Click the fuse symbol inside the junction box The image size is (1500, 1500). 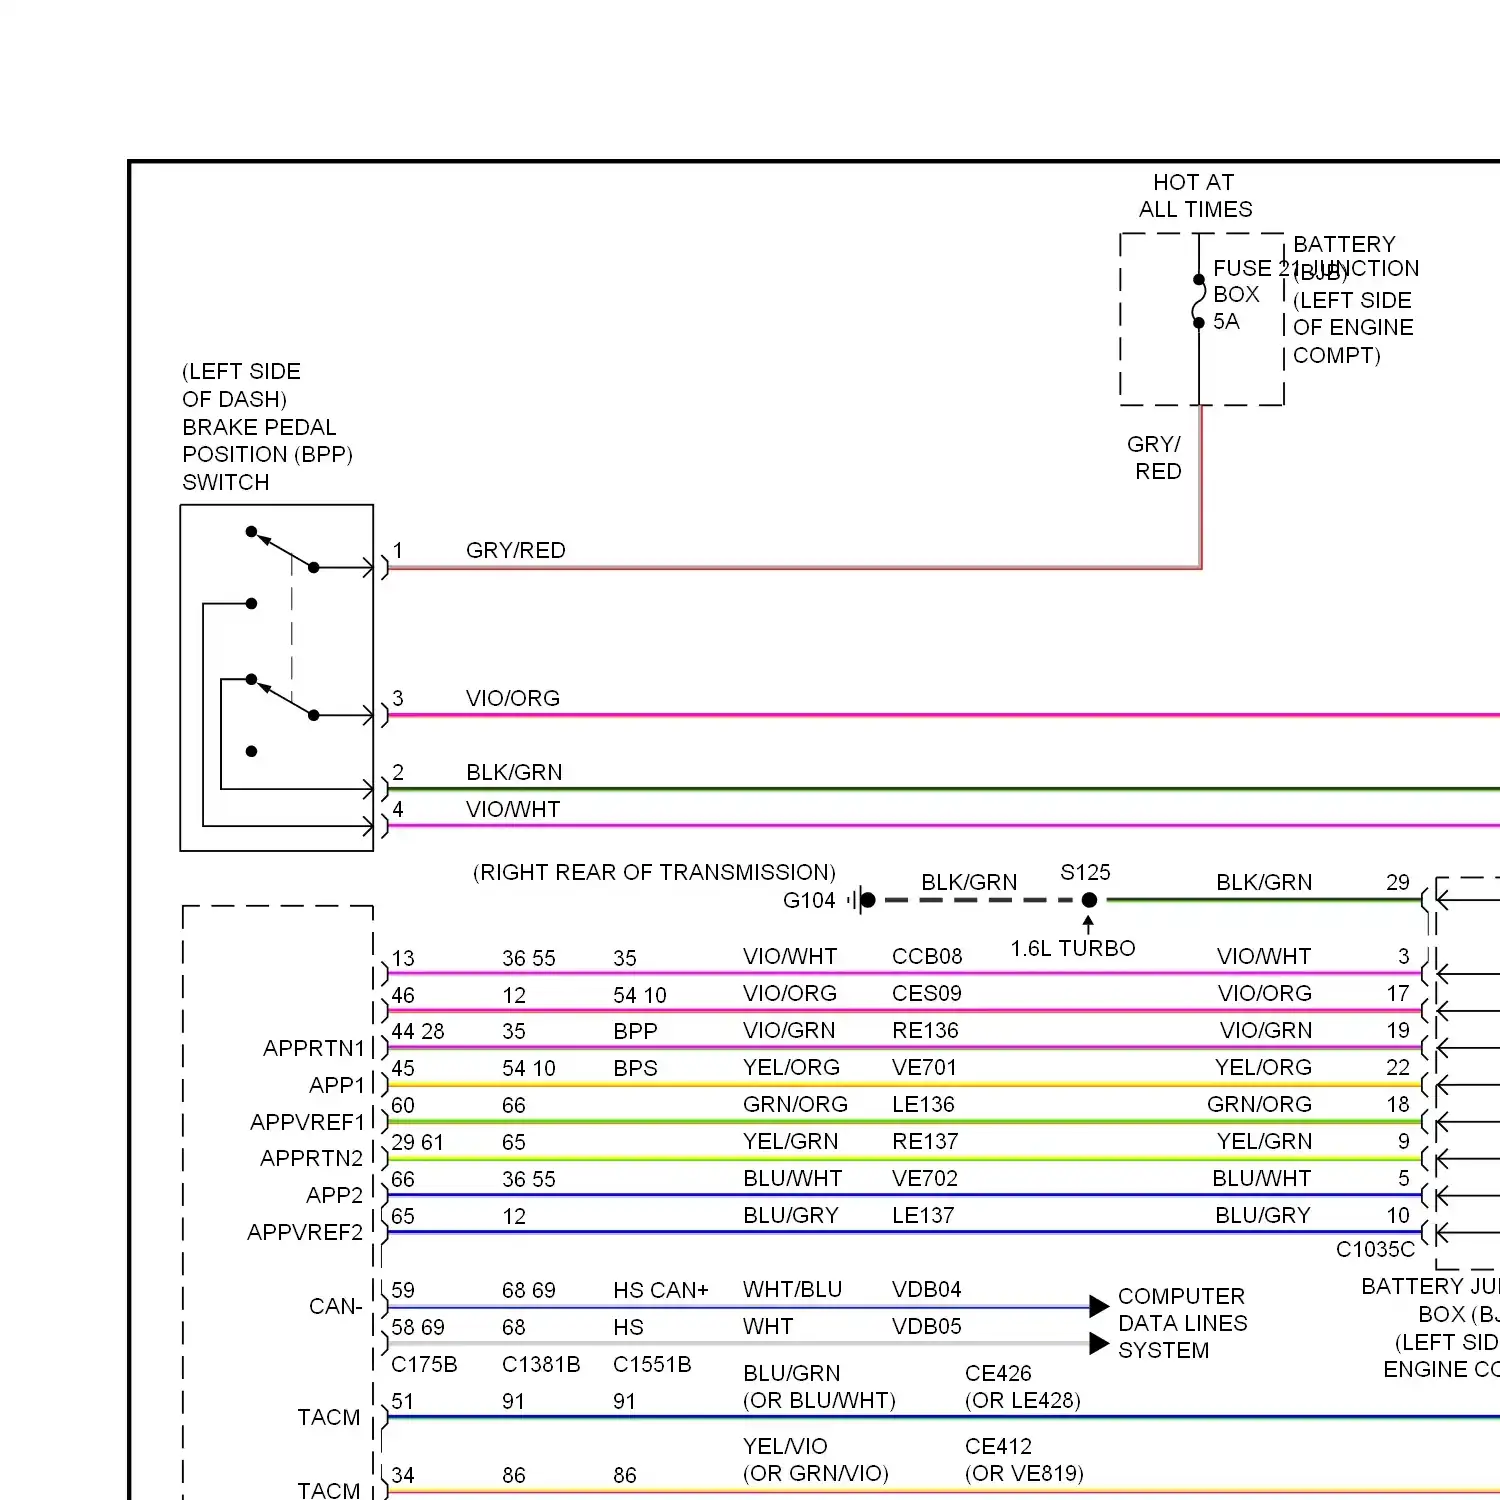[x=1198, y=301]
